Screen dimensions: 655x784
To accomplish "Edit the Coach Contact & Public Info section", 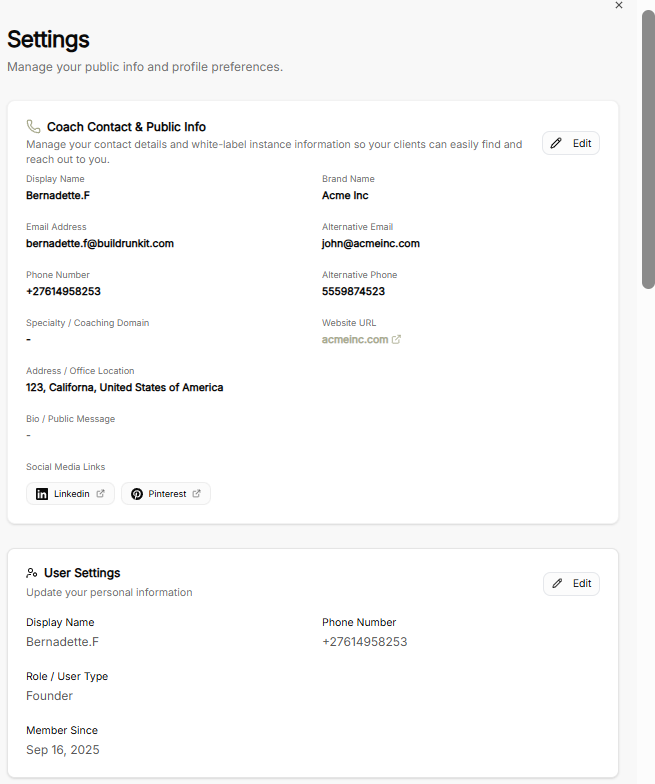I will 570,144.
